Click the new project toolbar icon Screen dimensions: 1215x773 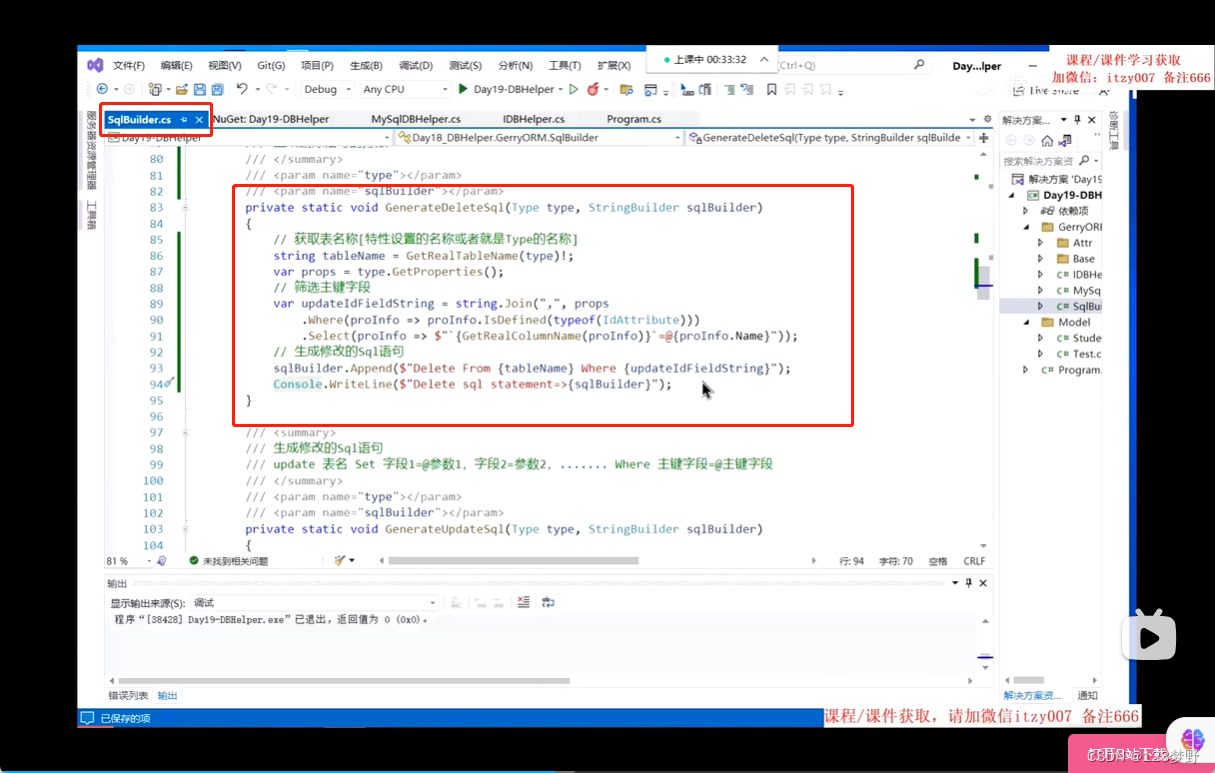tap(157, 89)
